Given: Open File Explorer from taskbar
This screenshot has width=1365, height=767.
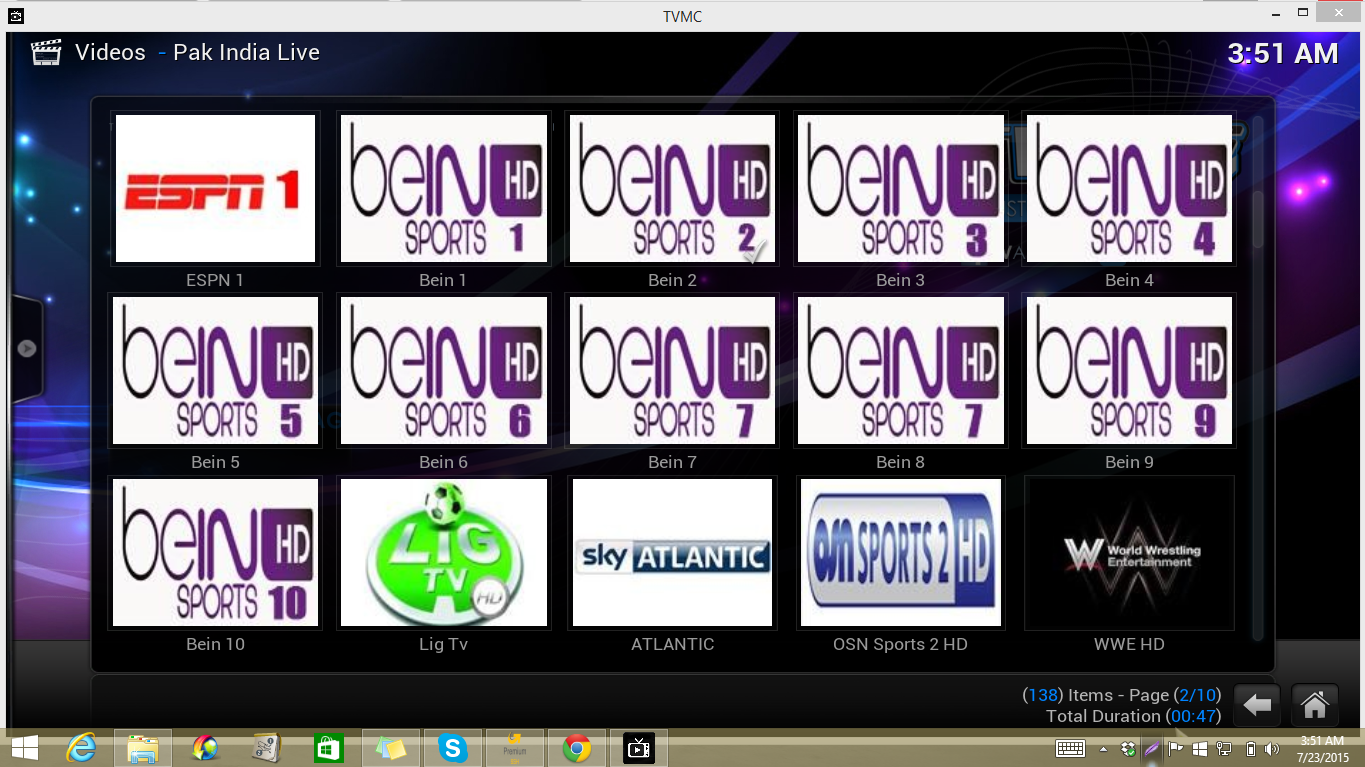Looking at the screenshot, I should click(143, 748).
